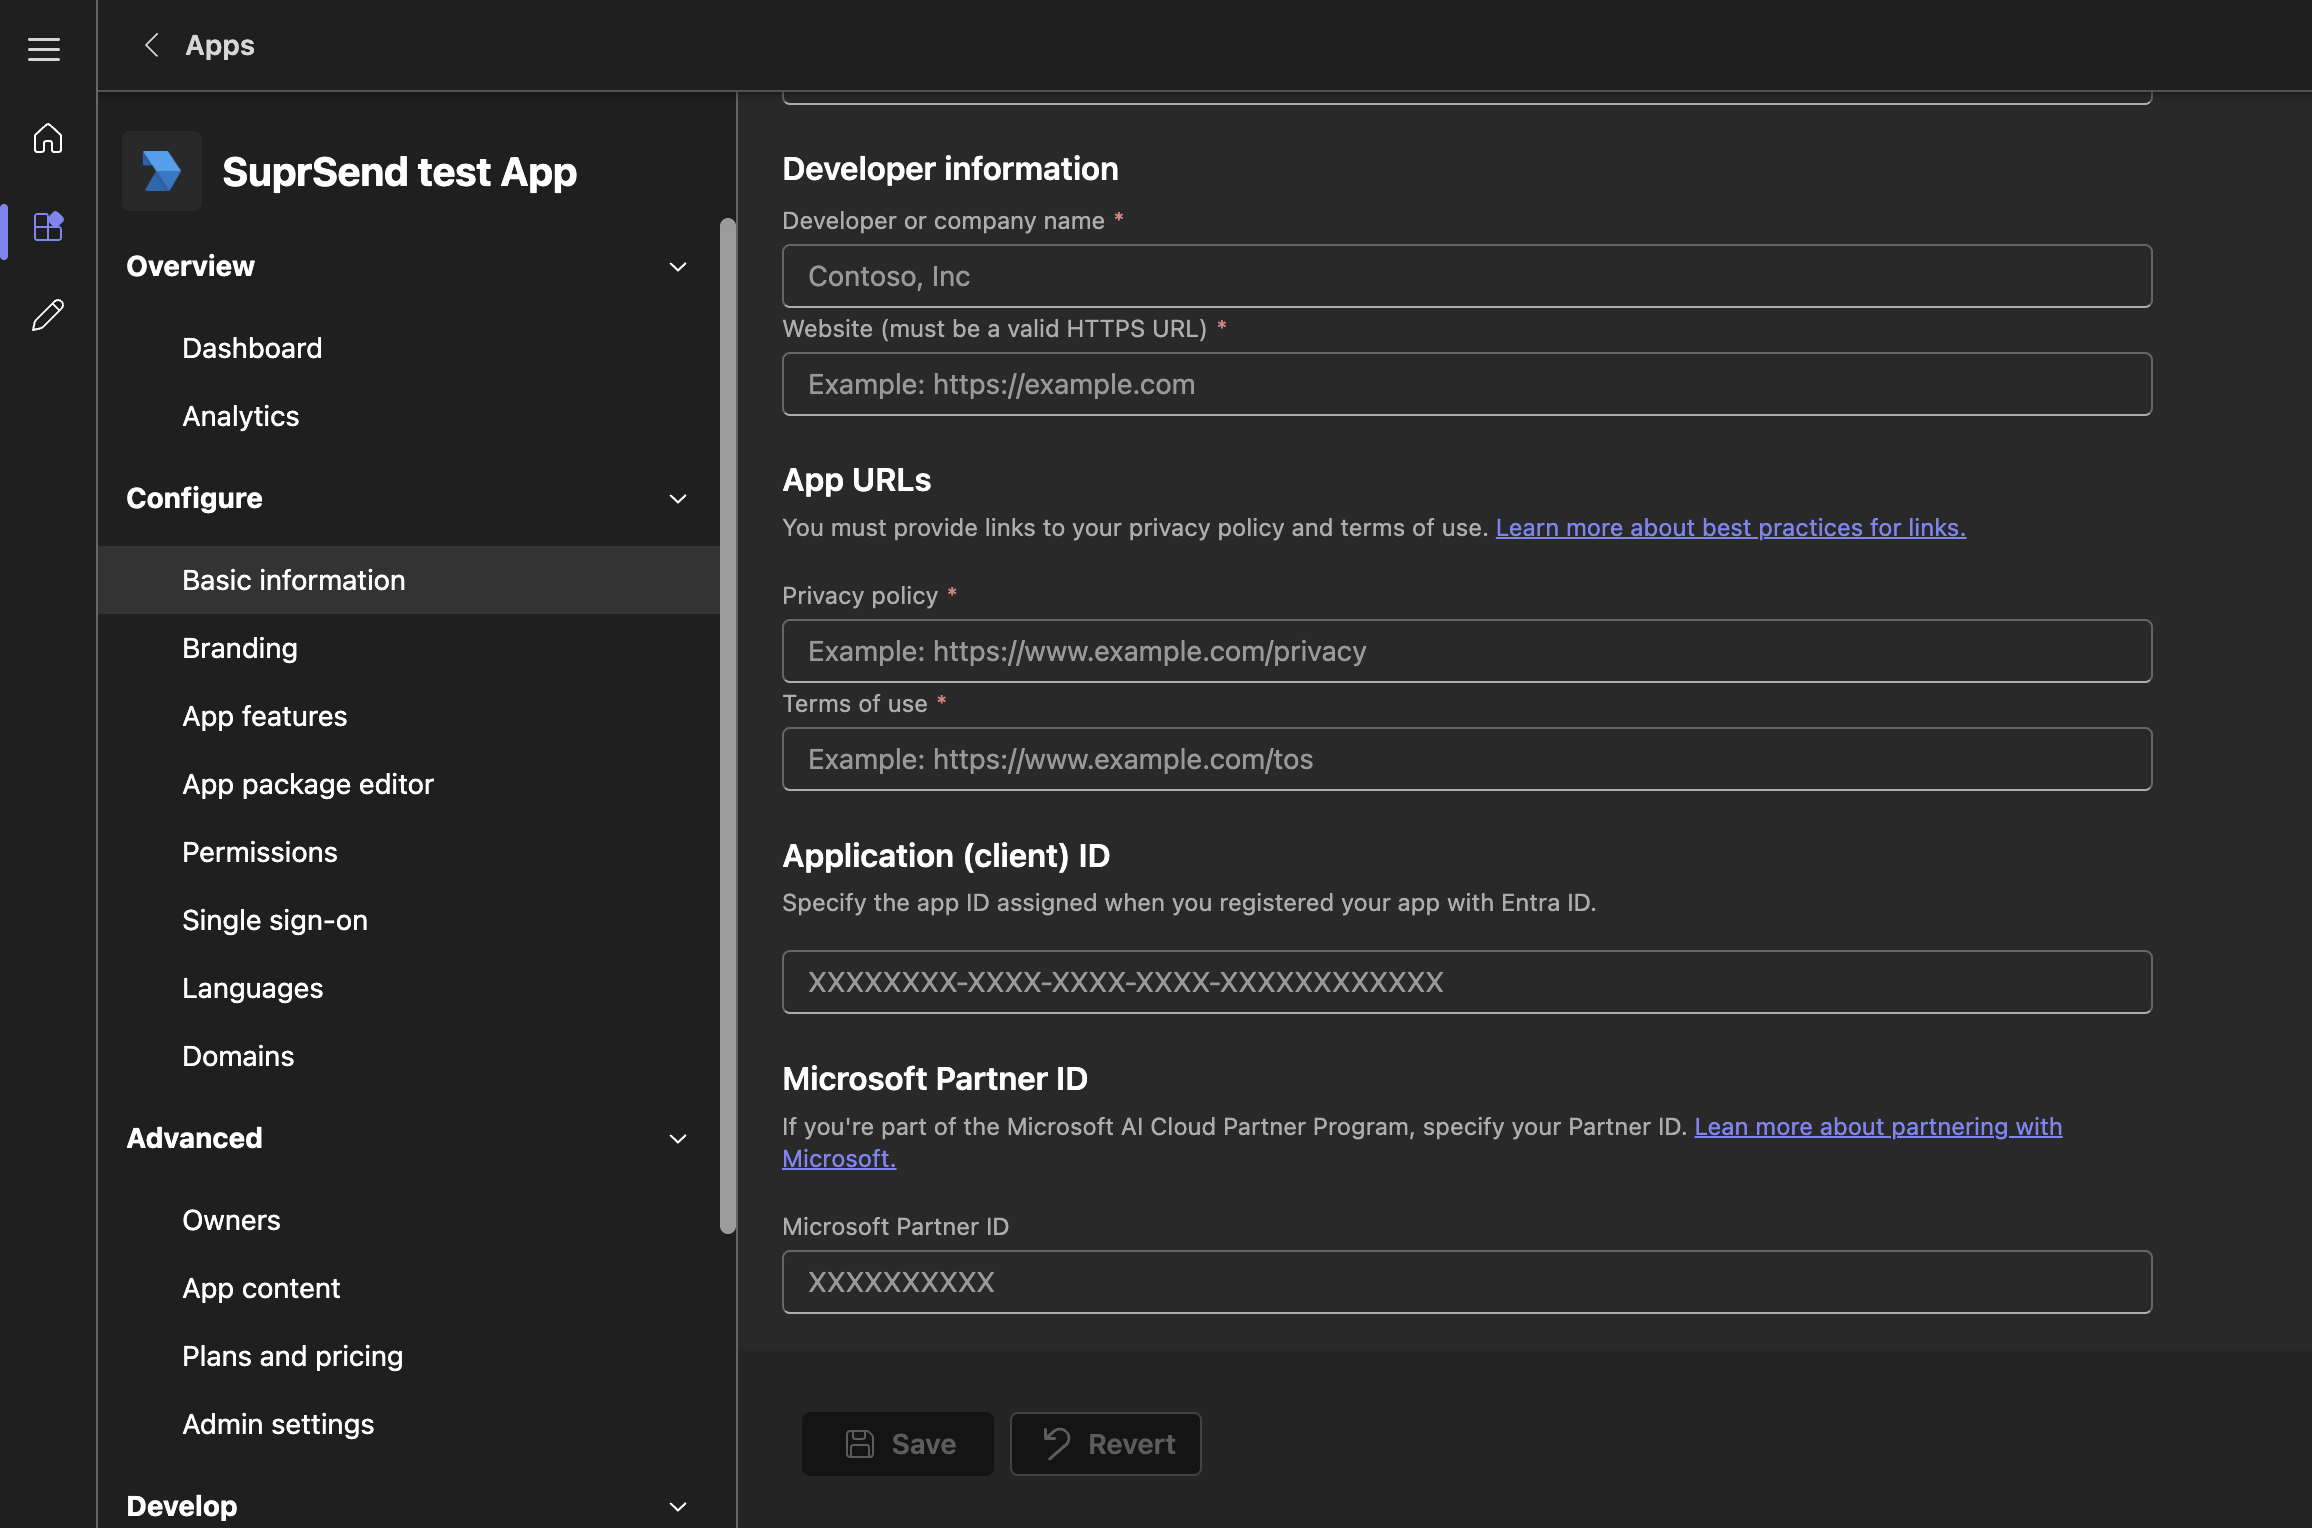This screenshot has height=1528, width=2312.
Task: Open the Domains page
Action: 237,1056
